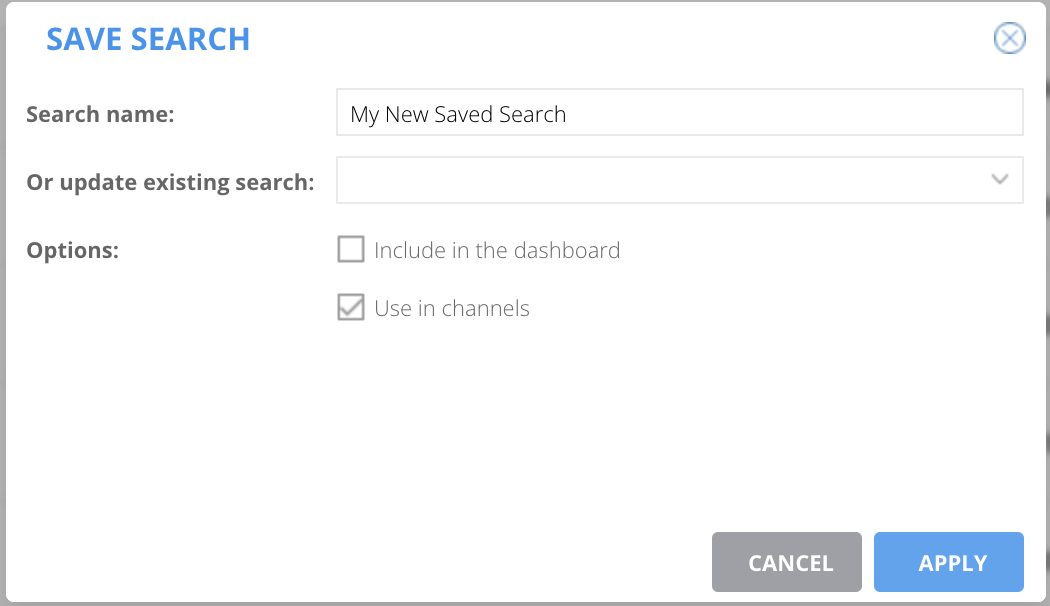
Task: Click the 'Options:' label
Action: [x=72, y=250]
